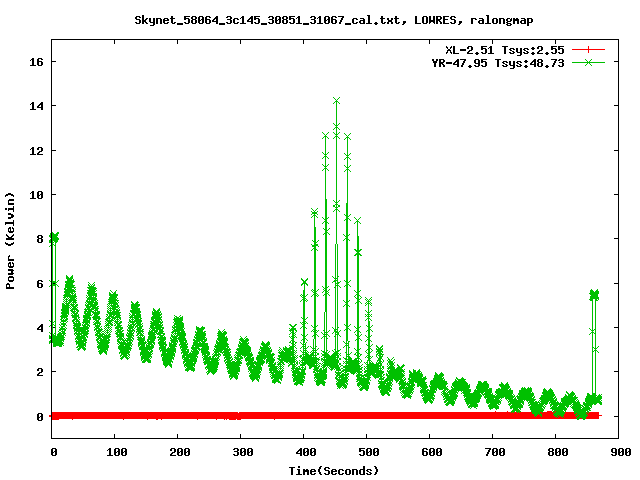This screenshot has width=640, height=480.
Task: Click y-axis tick label 16
Action: coord(36,62)
